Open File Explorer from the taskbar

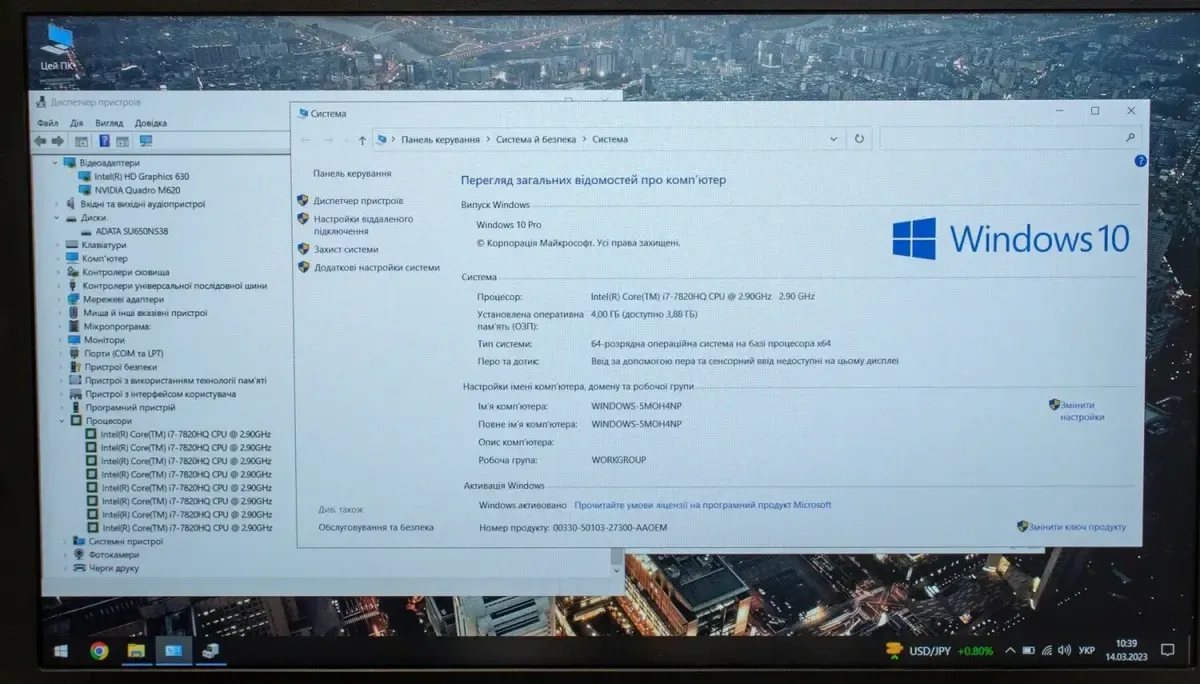(x=136, y=651)
